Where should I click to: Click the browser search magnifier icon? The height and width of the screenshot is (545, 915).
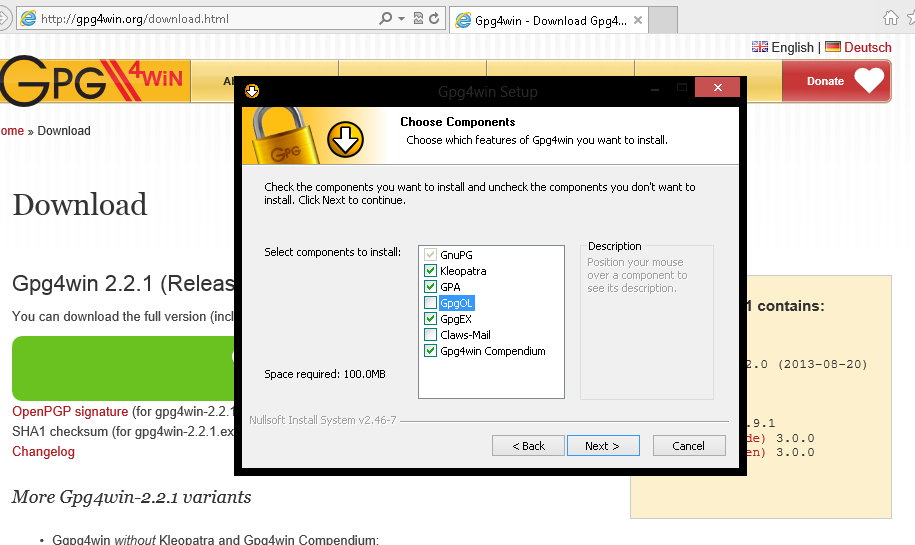385,19
